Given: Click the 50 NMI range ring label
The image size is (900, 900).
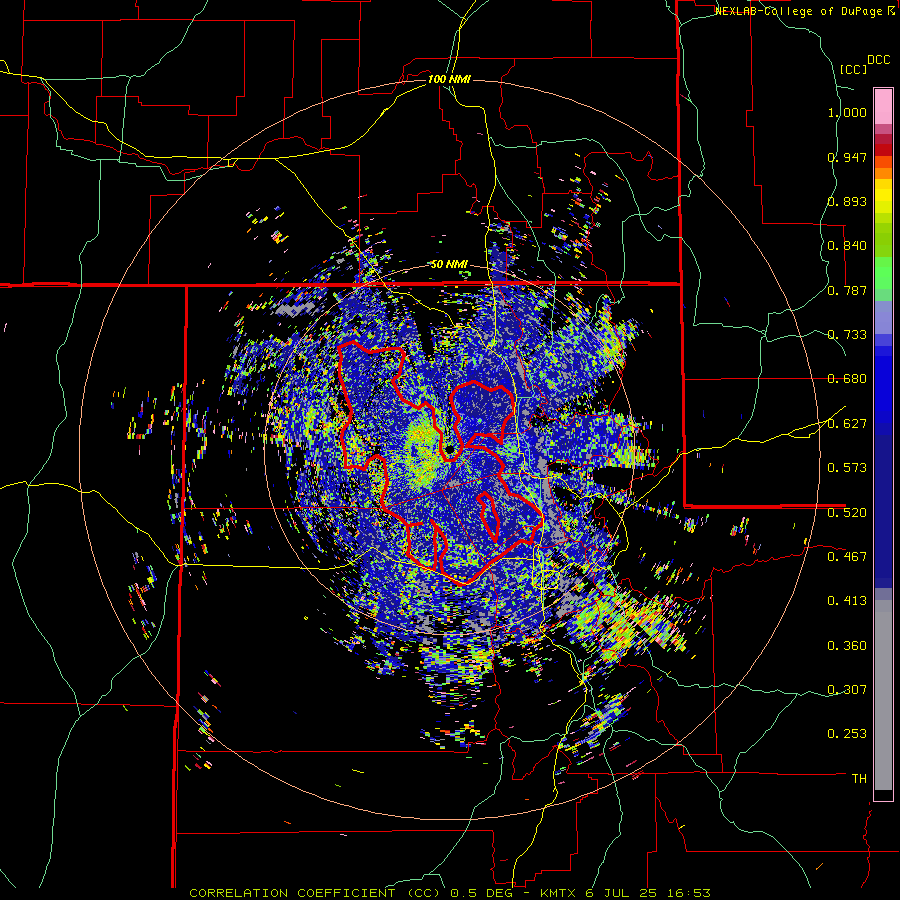Looking at the screenshot, I should pos(449,265).
